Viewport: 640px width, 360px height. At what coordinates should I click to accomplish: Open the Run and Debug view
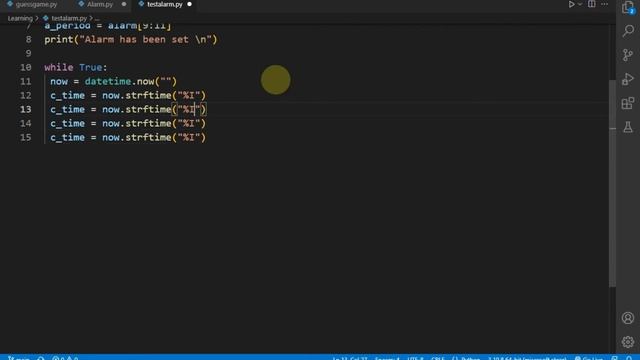(x=628, y=79)
